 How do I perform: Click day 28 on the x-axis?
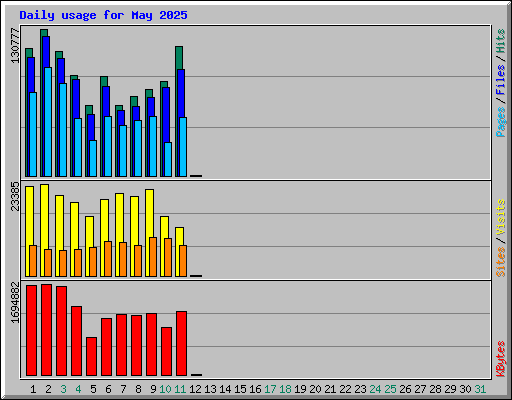435,389
